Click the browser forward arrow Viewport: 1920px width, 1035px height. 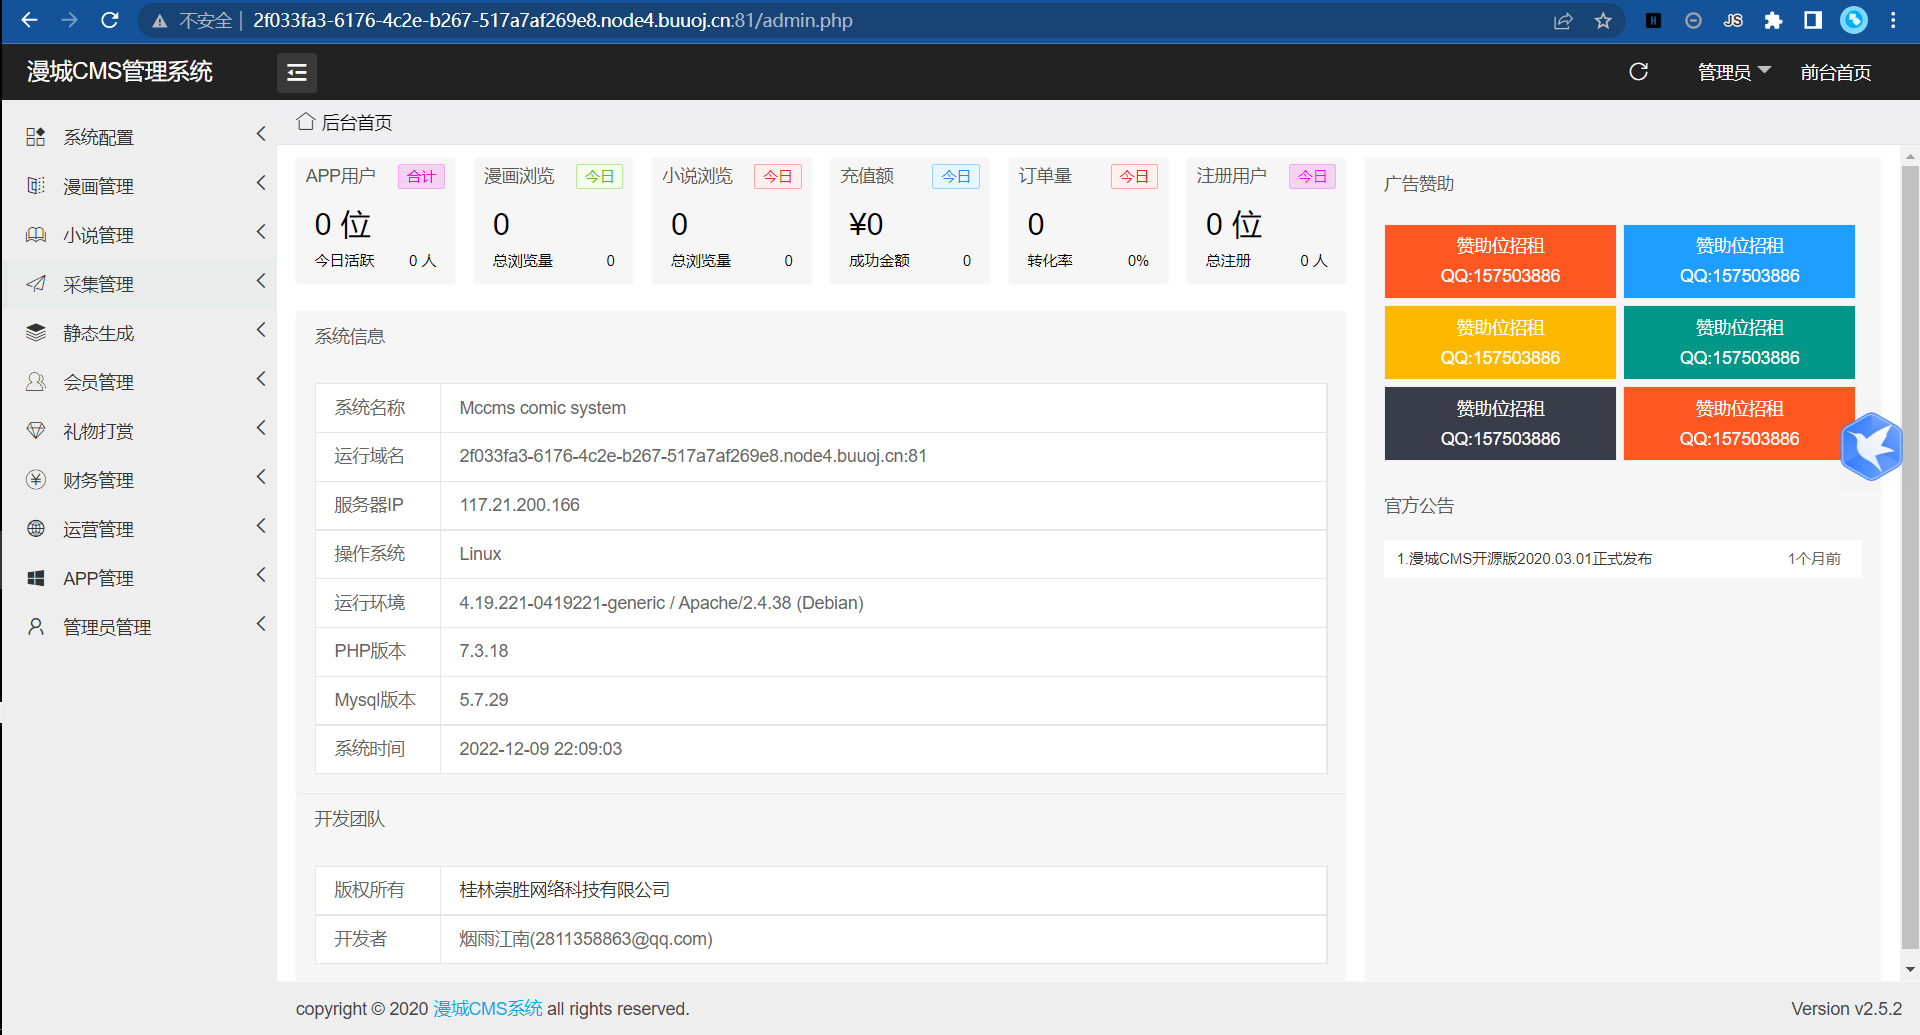[x=69, y=20]
